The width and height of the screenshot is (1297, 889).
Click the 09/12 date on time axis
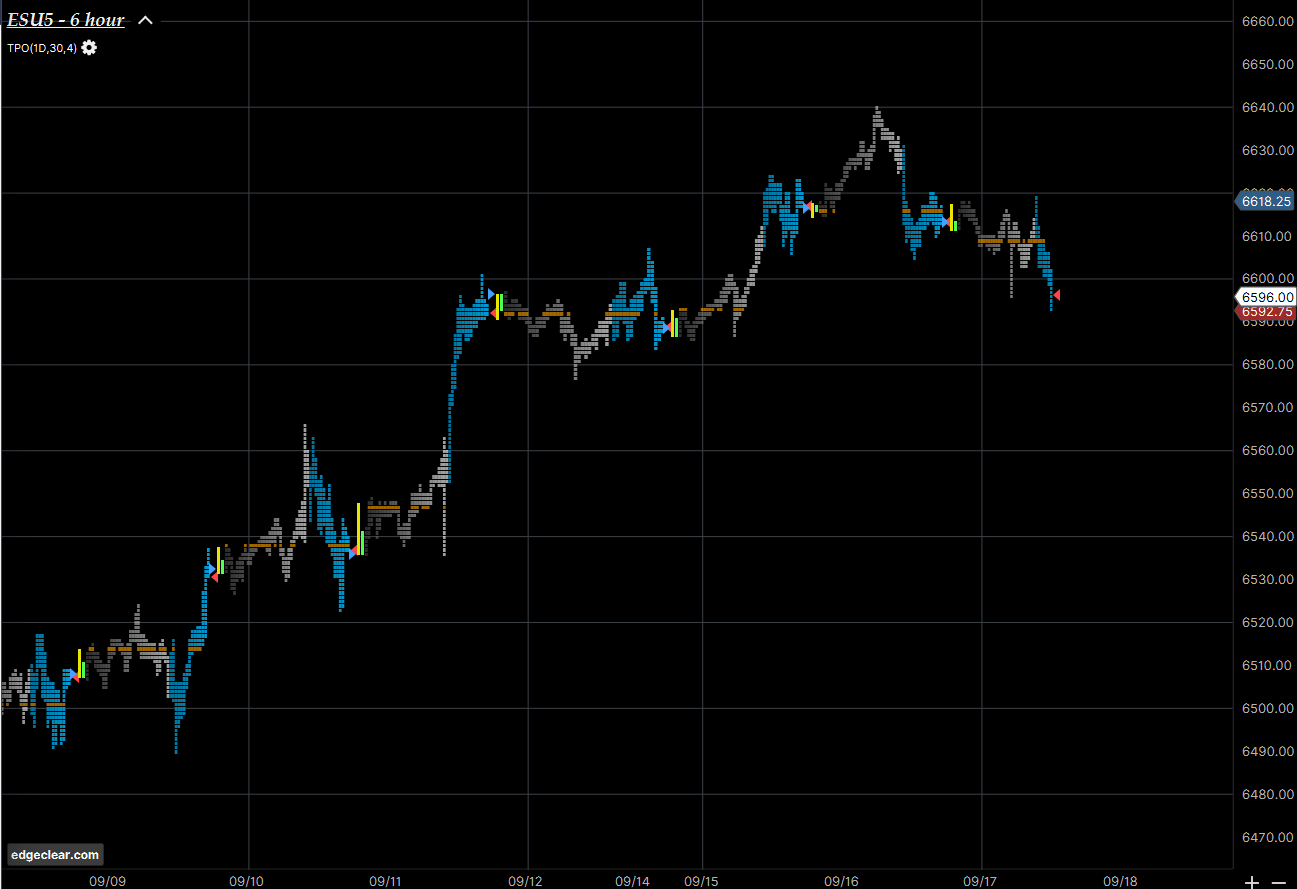[x=525, y=881]
